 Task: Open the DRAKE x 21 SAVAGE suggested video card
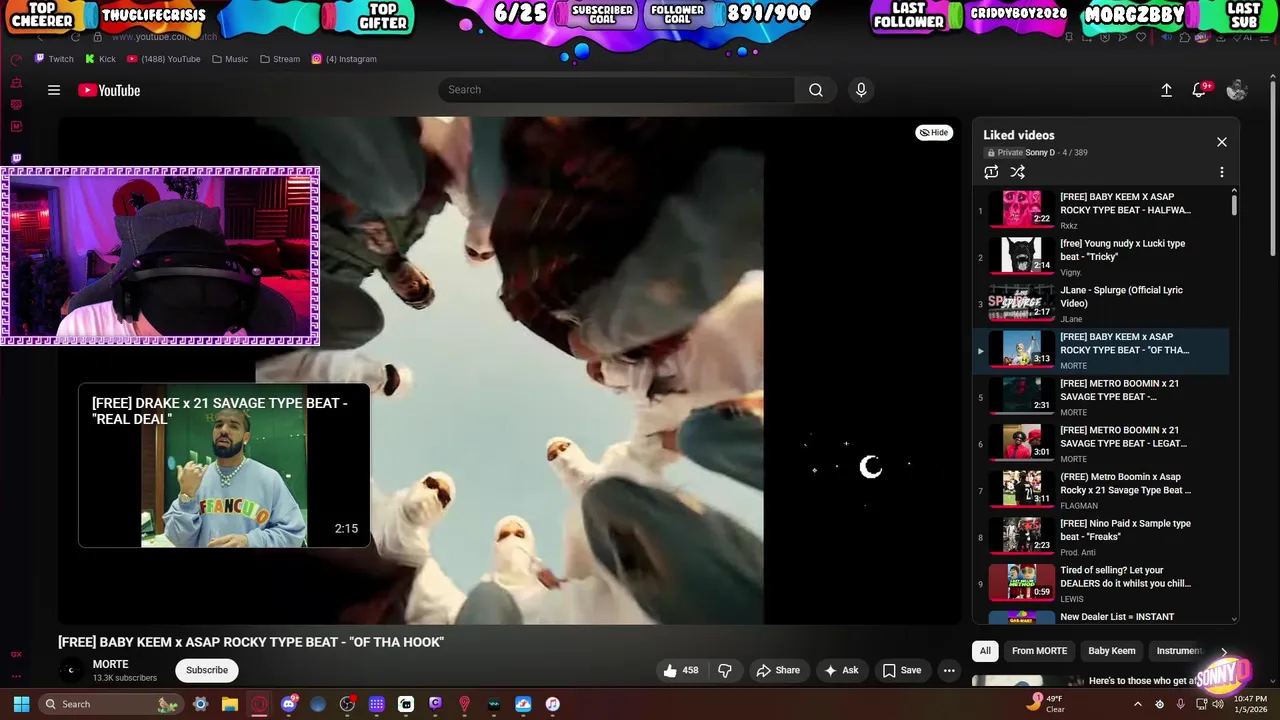(224, 465)
